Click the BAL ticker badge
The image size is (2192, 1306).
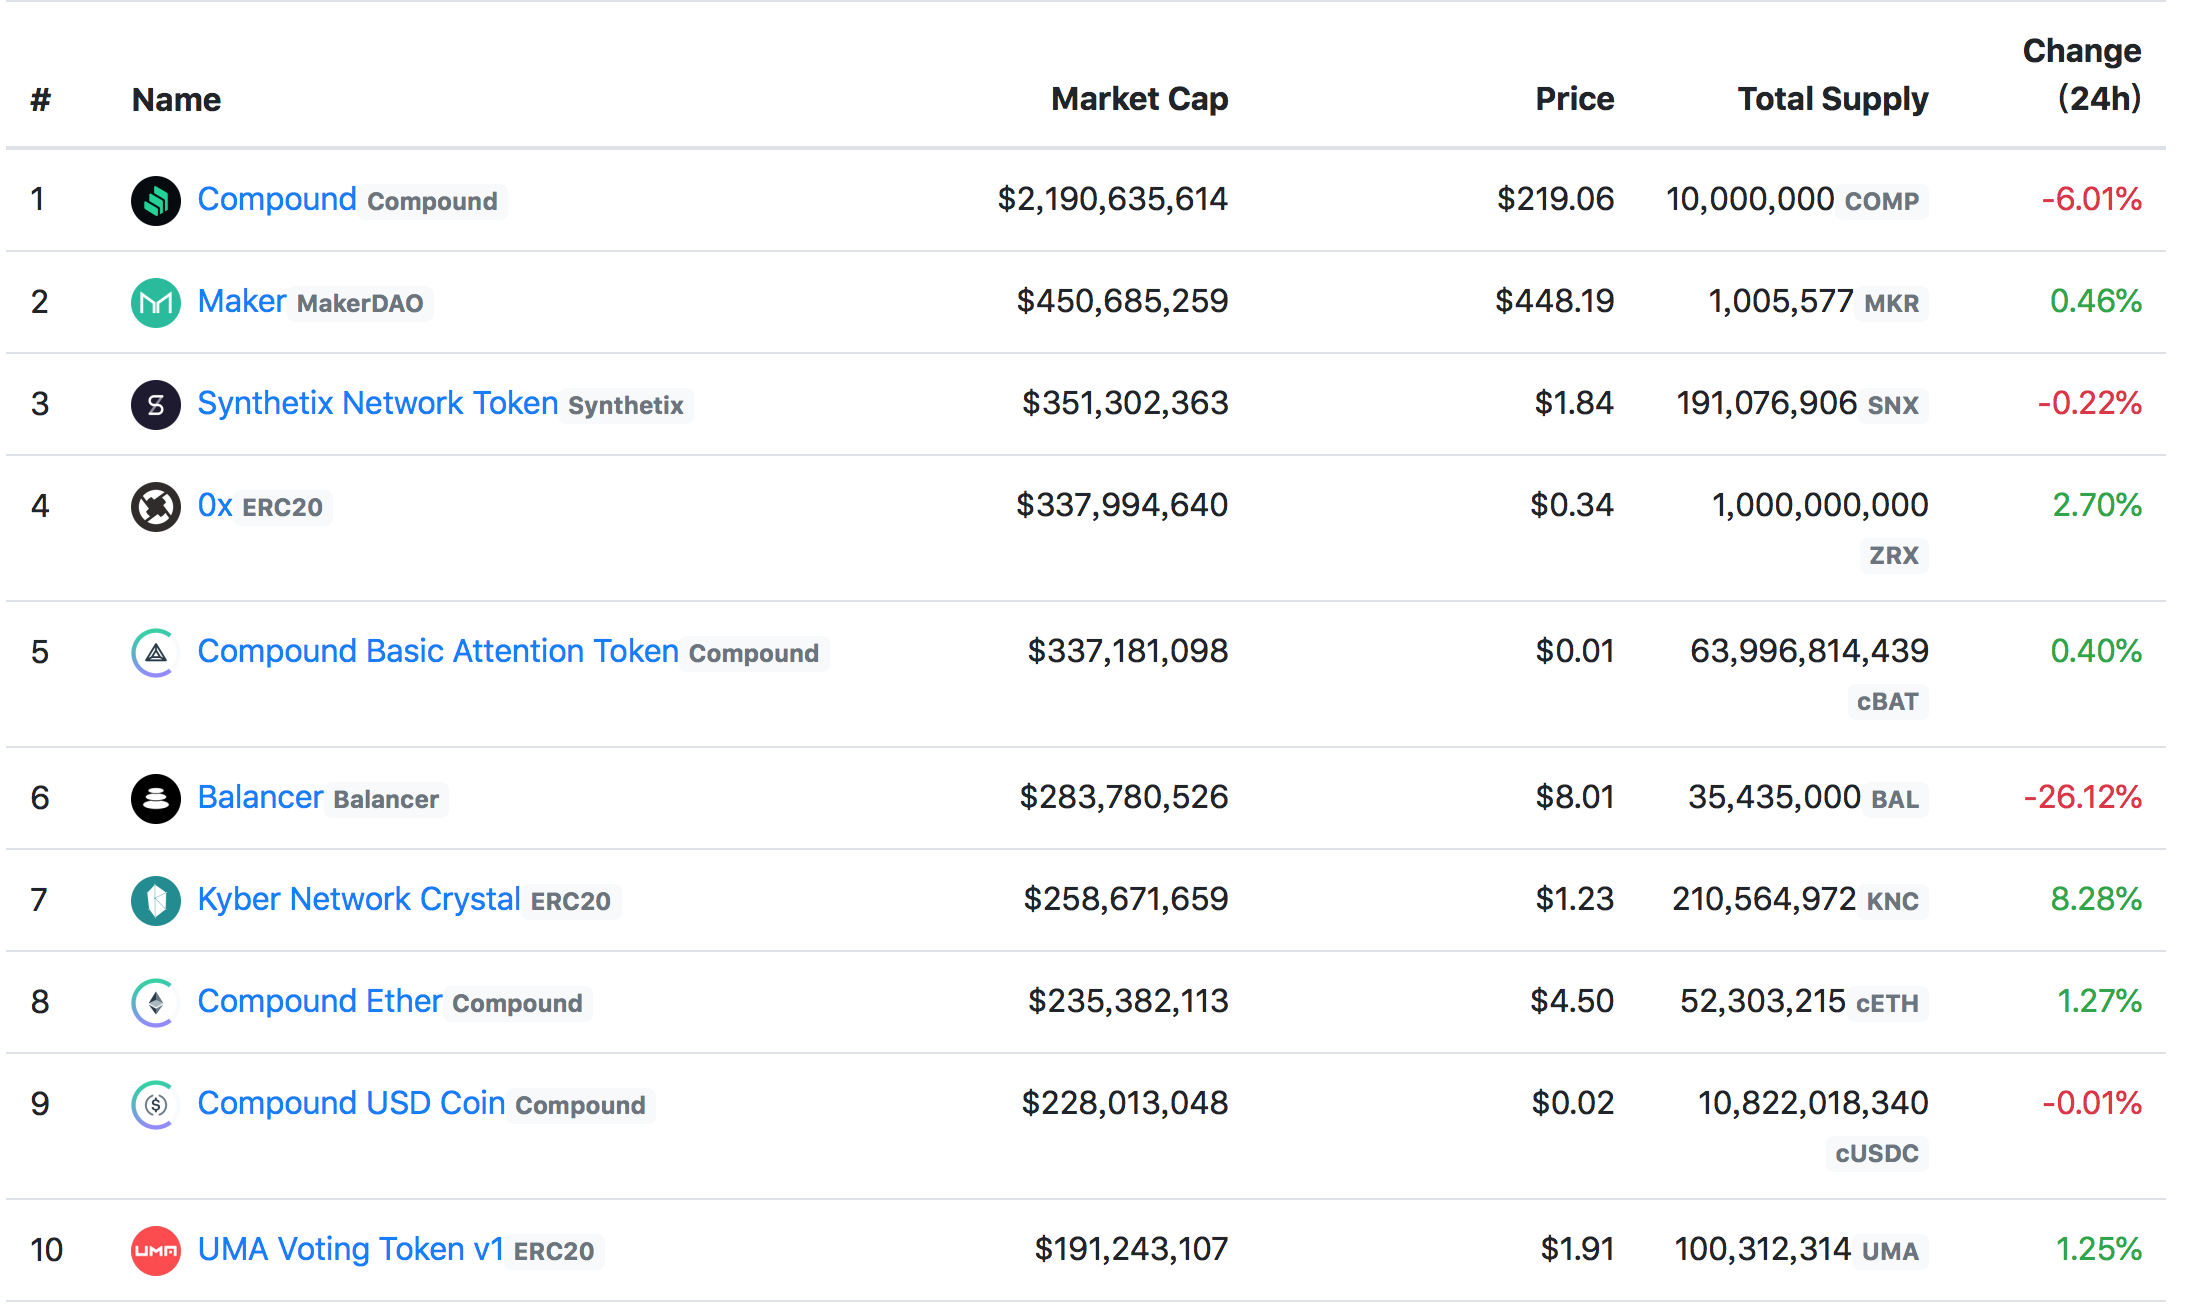click(x=1895, y=799)
